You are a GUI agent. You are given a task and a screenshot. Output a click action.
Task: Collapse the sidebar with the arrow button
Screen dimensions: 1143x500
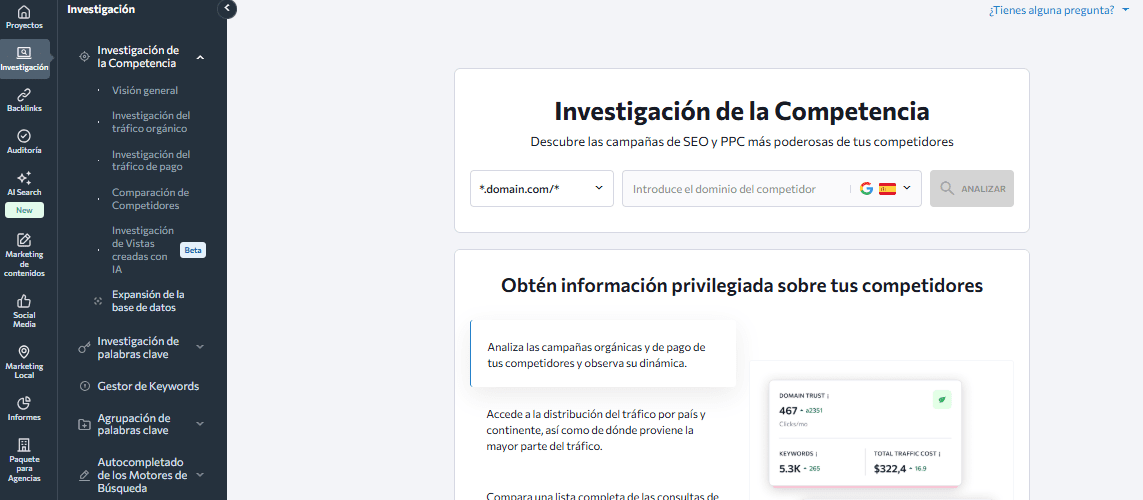click(227, 9)
